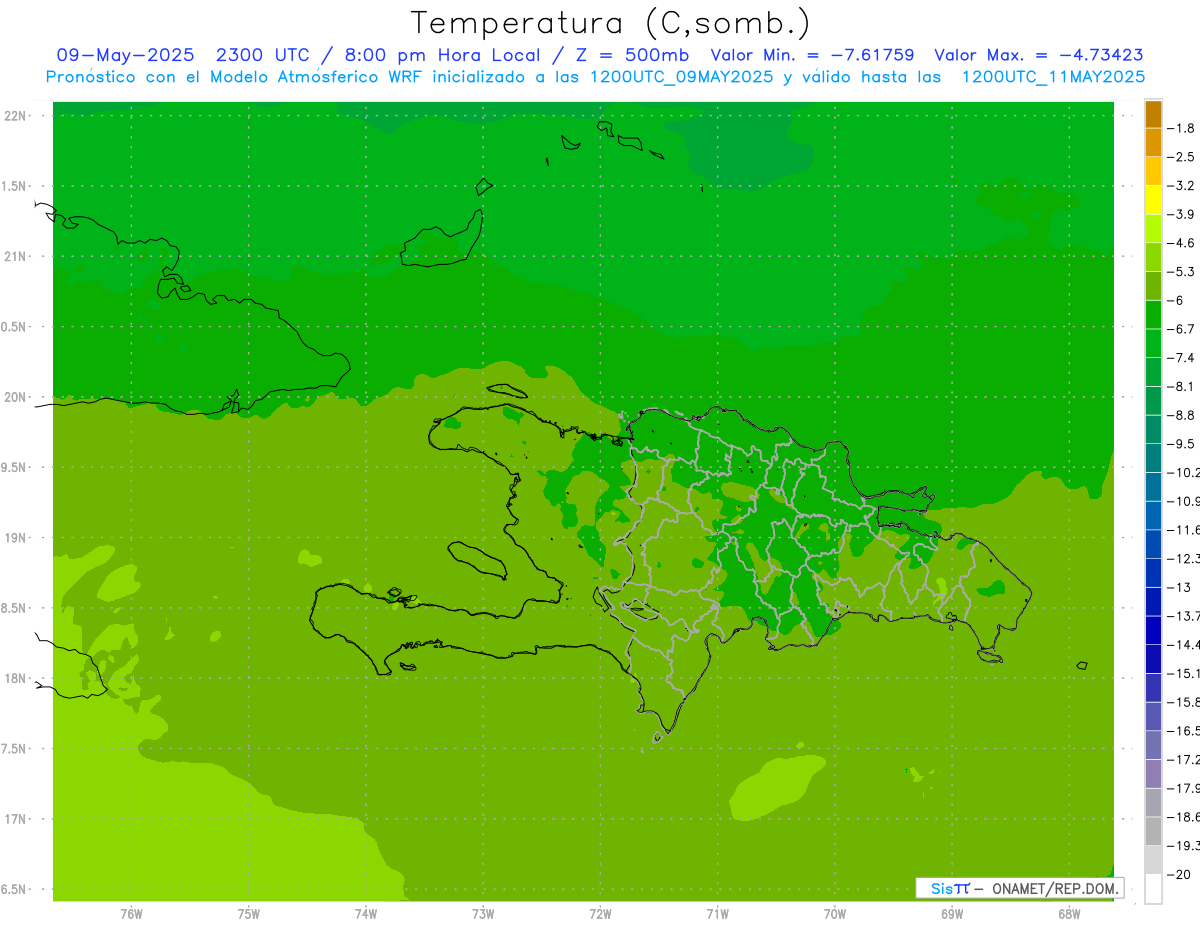Viewport: 1200px width, 927px height.
Task: Click the '-5.3' legend label
Action: click(x=1181, y=272)
